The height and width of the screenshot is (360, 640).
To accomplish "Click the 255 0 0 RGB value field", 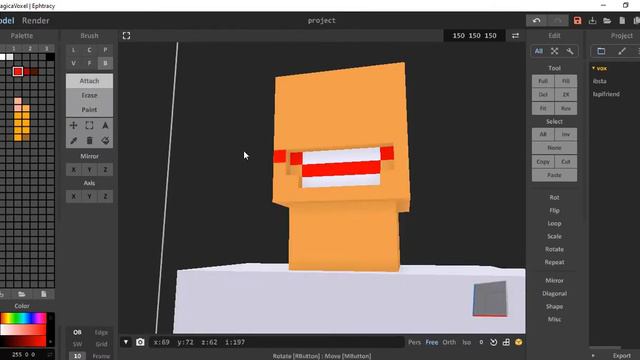I will pyautogui.click(x=25, y=354).
